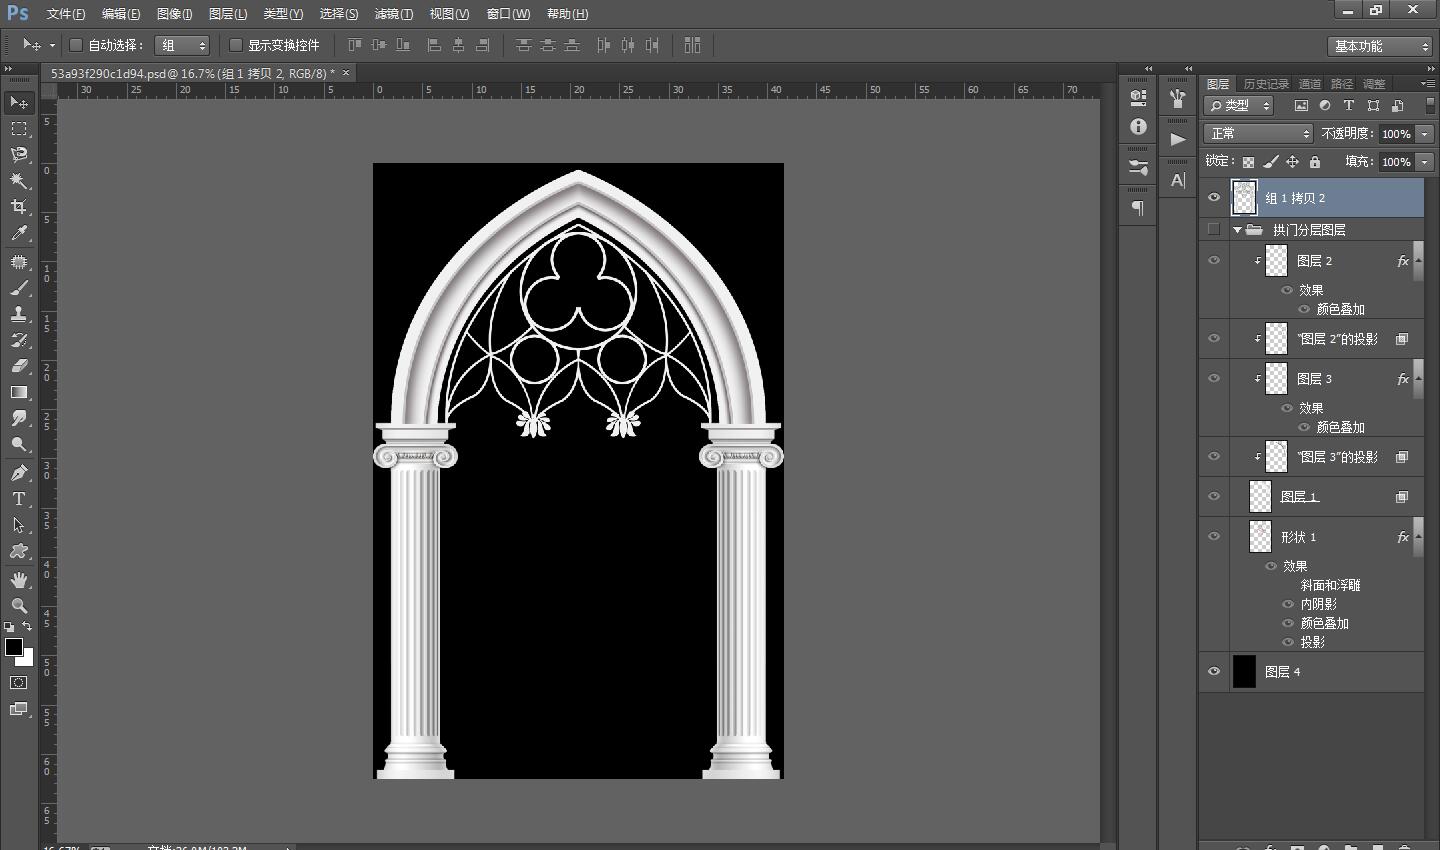Open the 基本功能 workspace dropdown

[1381, 46]
